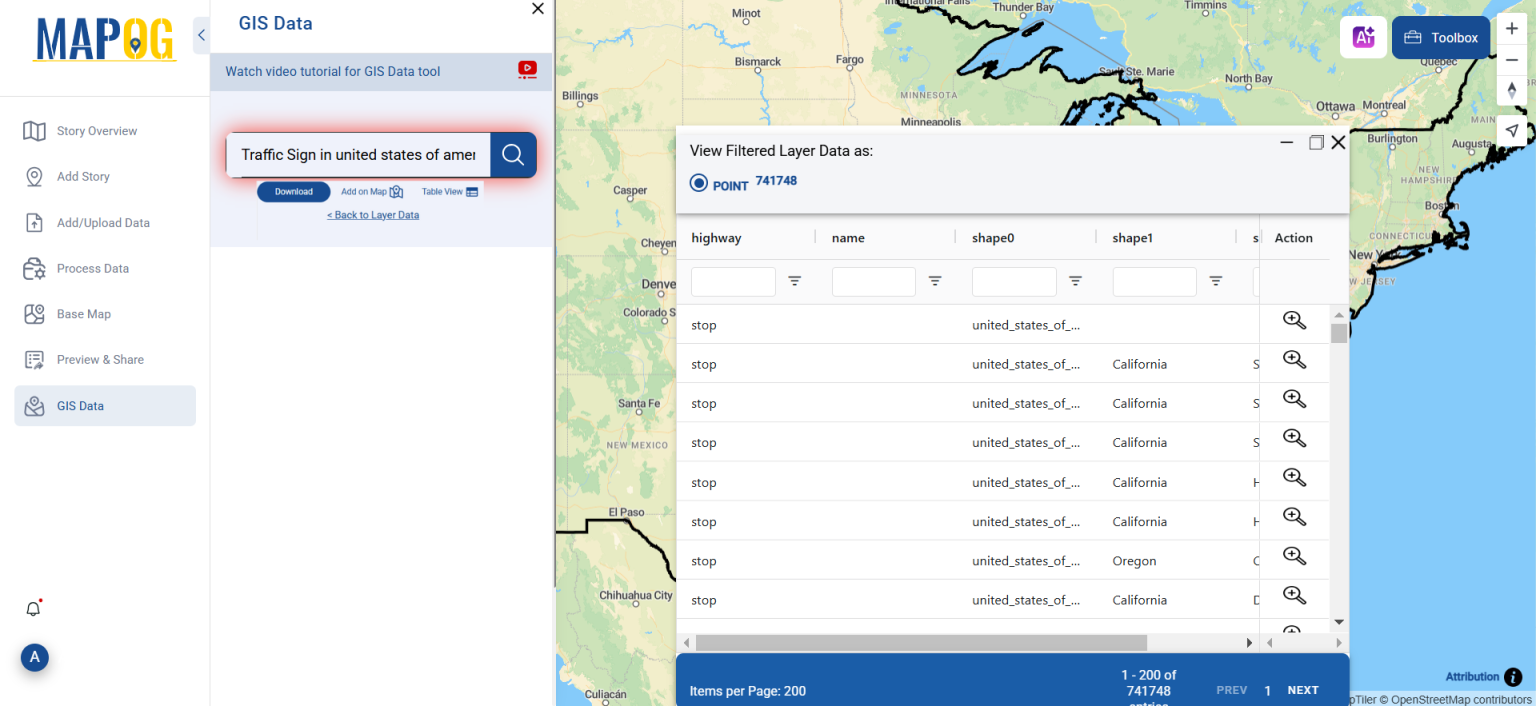
Task: Open notifications via the bell icon
Action: pyautogui.click(x=33, y=608)
